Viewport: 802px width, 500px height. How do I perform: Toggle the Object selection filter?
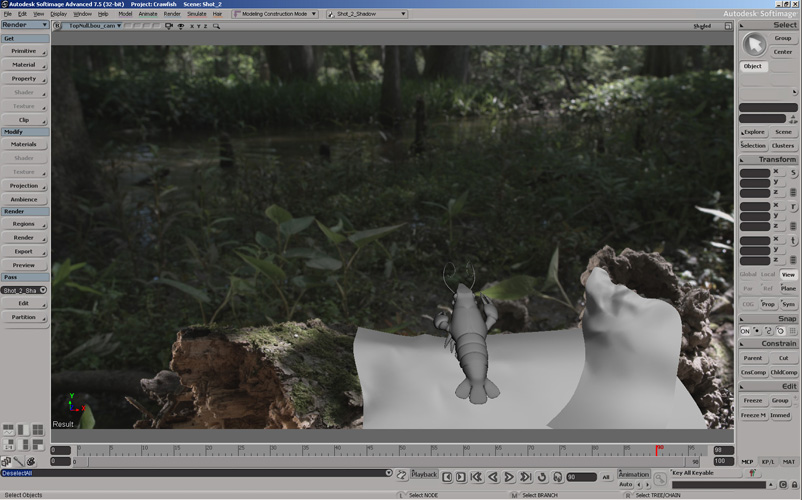tap(753, 66)
